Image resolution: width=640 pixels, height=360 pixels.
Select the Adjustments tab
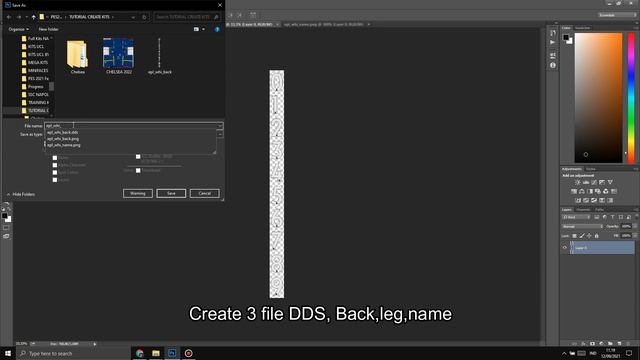572,169
